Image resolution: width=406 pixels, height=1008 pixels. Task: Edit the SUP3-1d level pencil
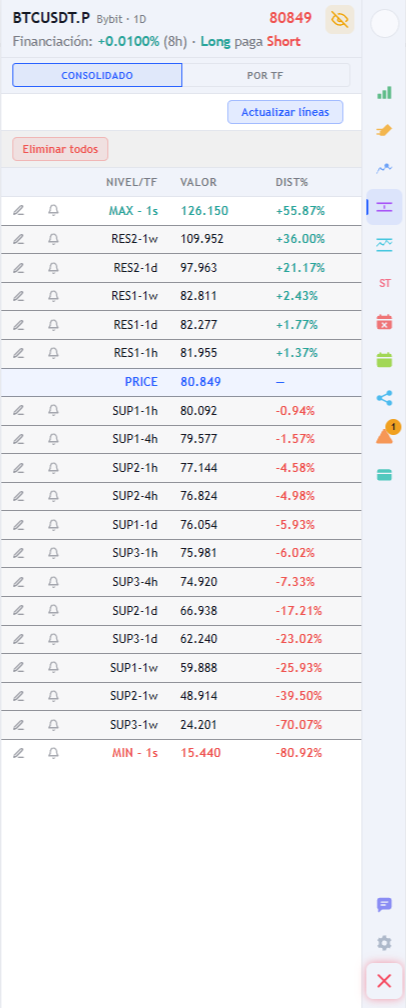tap(19, 639)
